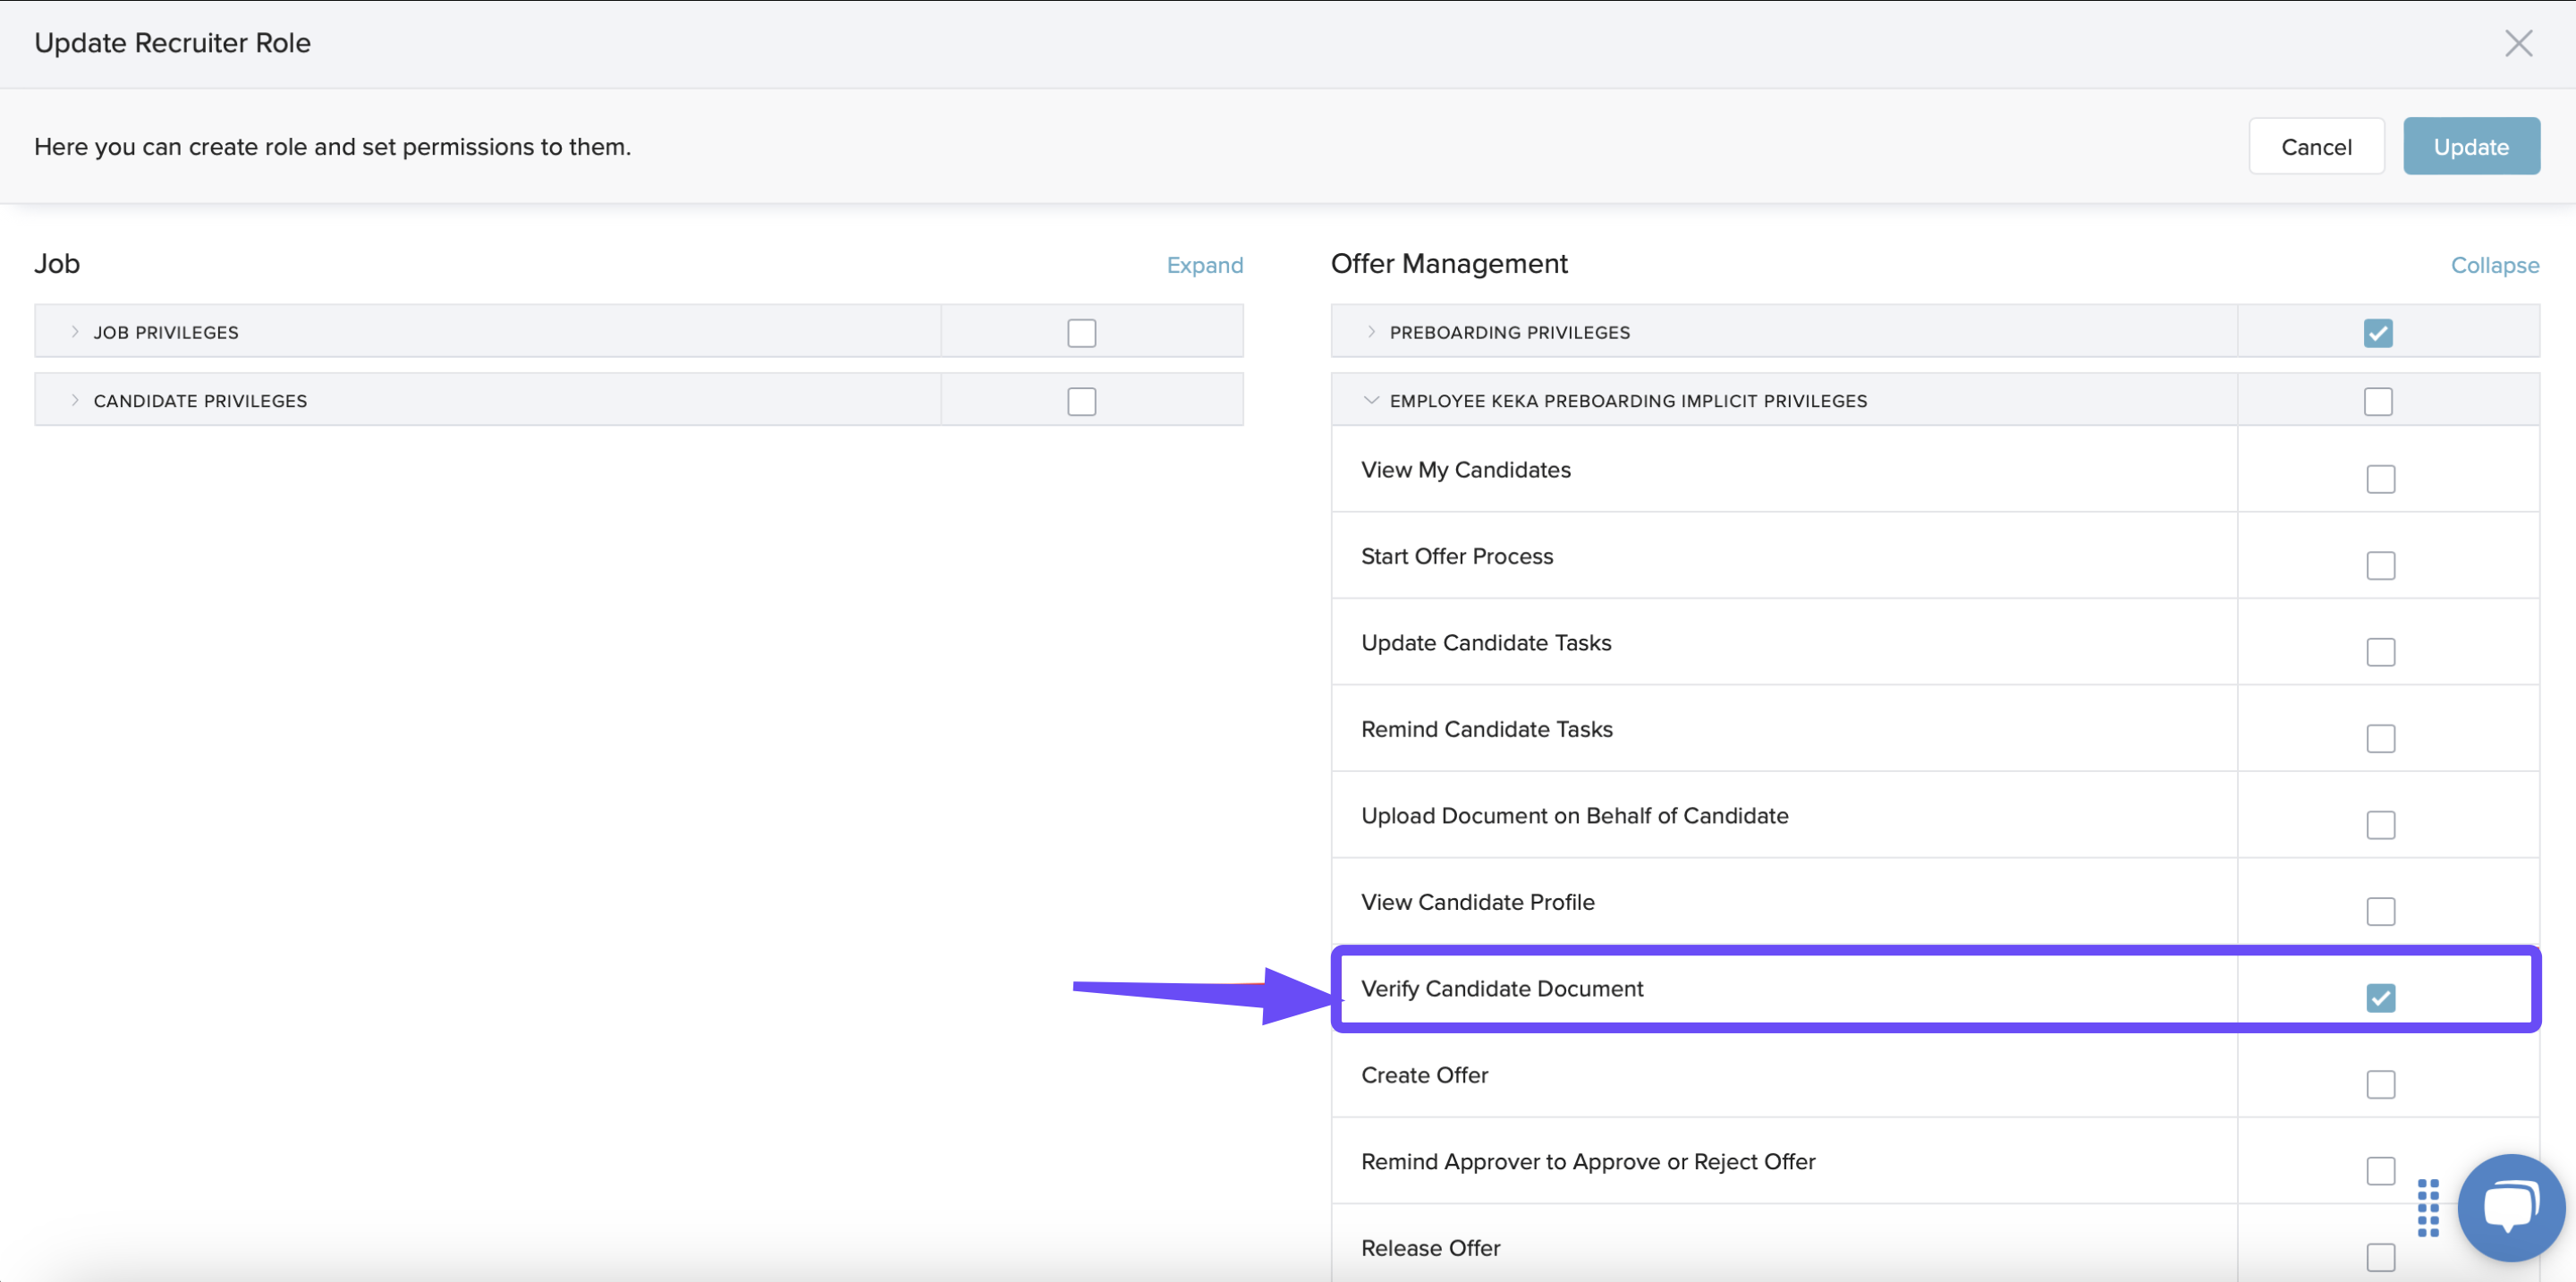Collapse Employee Keka Preboarding Implicit Privileges
This screenshot has width=2576, height=1282.
1370,400
